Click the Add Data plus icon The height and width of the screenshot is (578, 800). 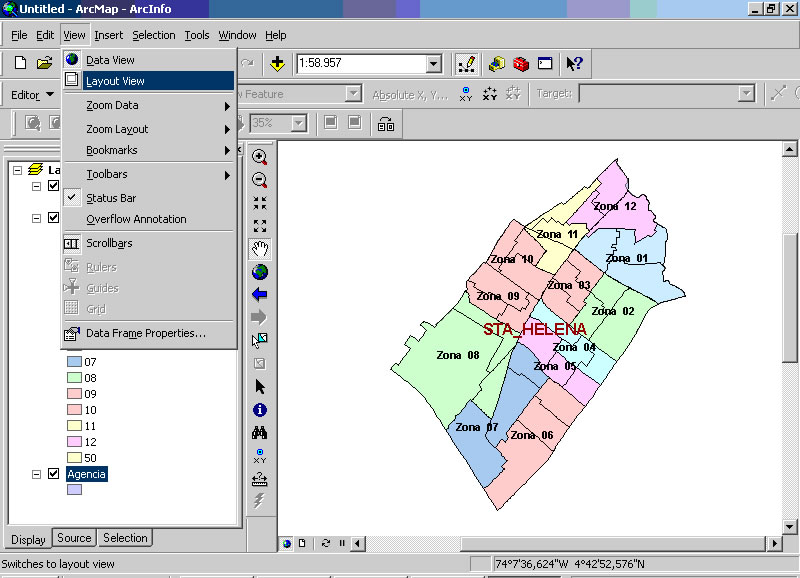[x=277, y=63]
